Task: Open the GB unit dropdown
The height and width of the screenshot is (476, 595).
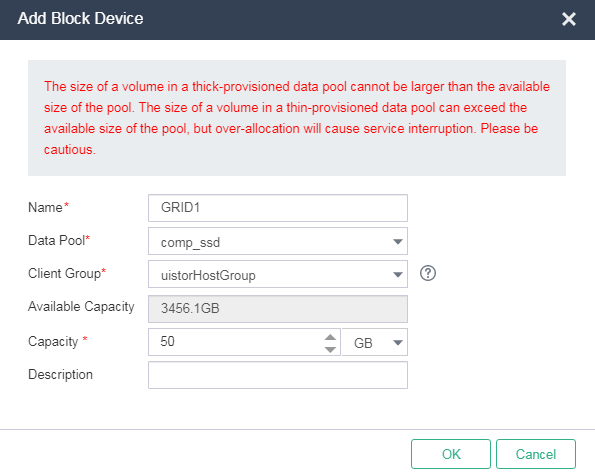Action: click(375, 342)
